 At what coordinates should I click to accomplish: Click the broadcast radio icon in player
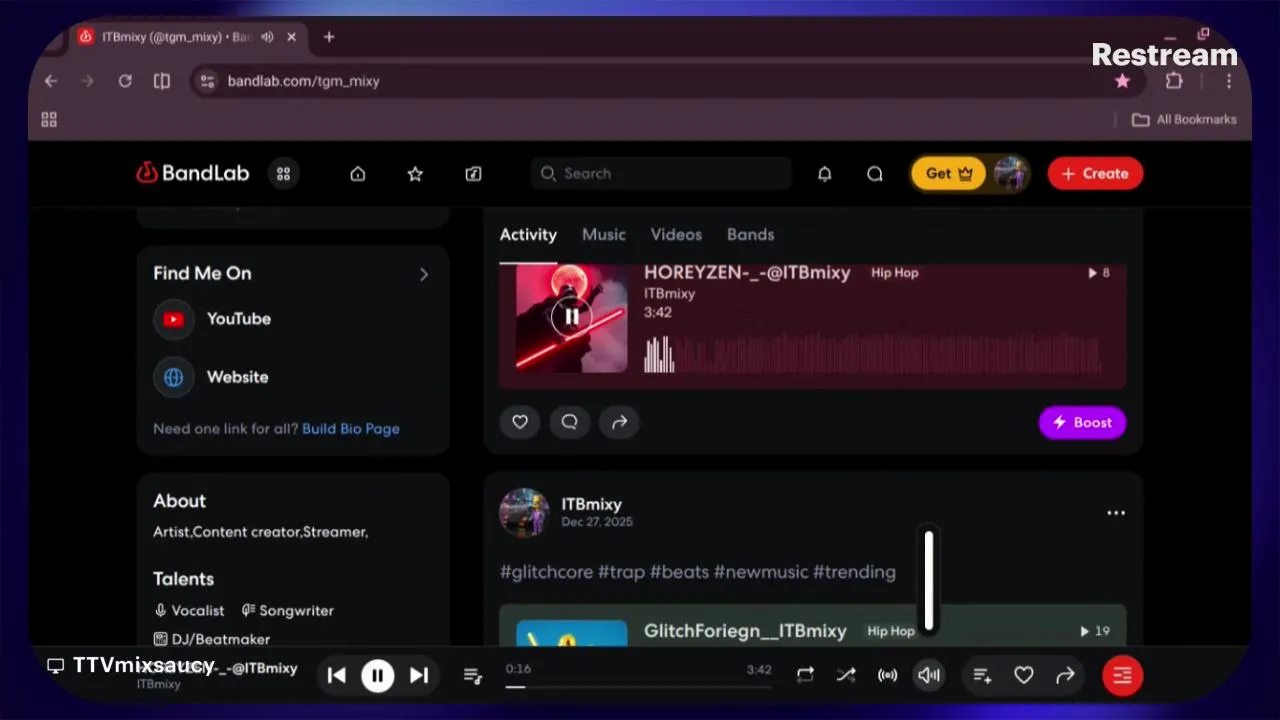point(887,676)
